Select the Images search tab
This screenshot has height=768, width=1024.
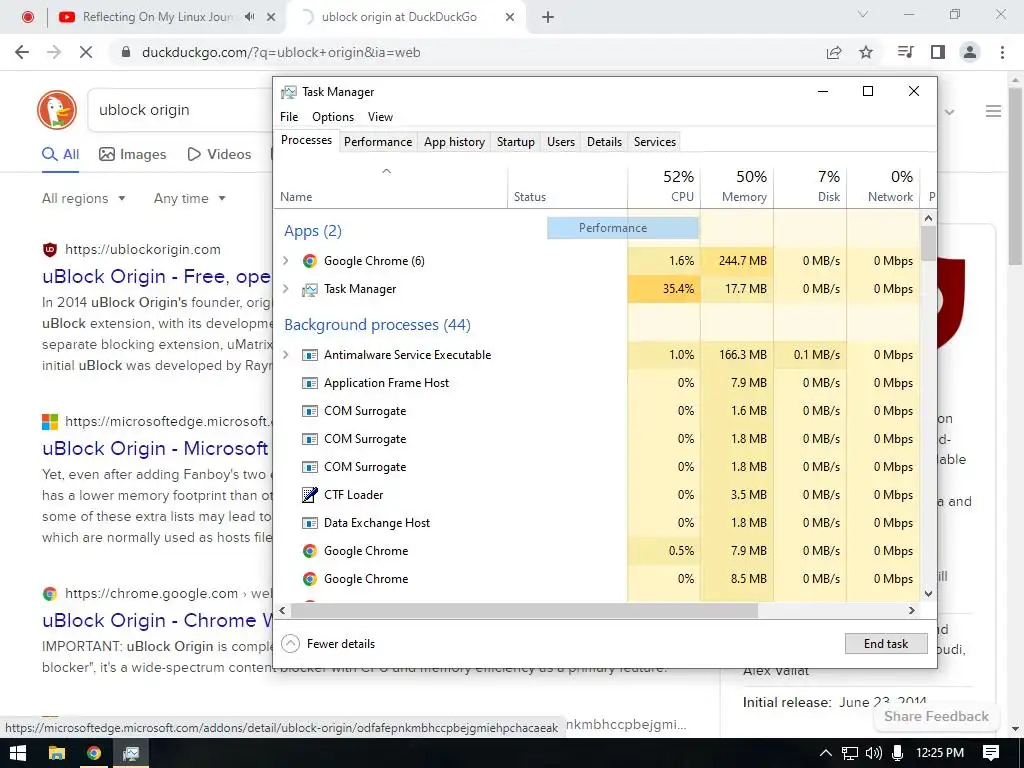pos(133,155)
